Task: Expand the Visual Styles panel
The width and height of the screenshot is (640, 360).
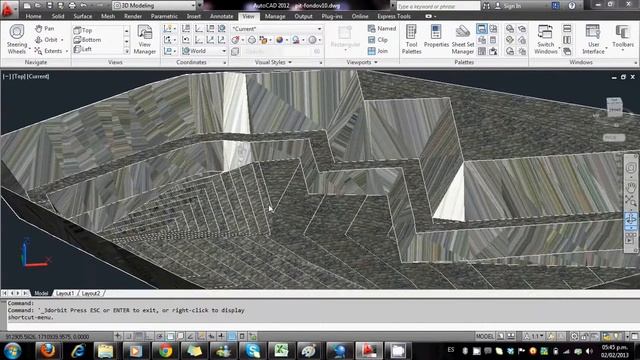Action: tap(273, 62)
